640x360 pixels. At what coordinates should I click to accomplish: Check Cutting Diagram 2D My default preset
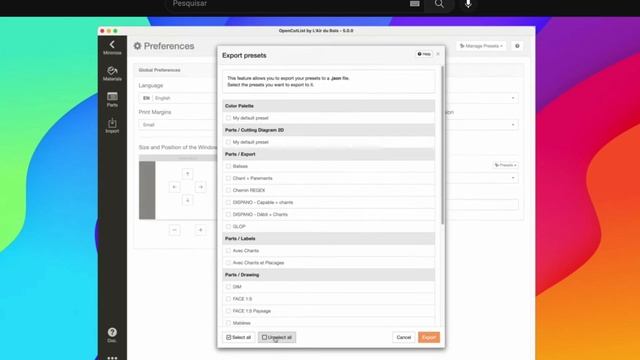[228, 142]
